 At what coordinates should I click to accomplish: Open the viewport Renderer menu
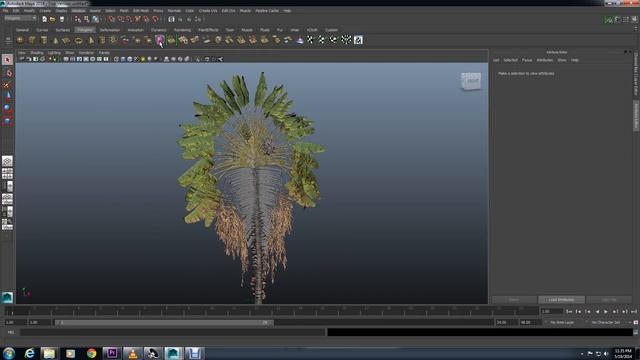point(86,53)
